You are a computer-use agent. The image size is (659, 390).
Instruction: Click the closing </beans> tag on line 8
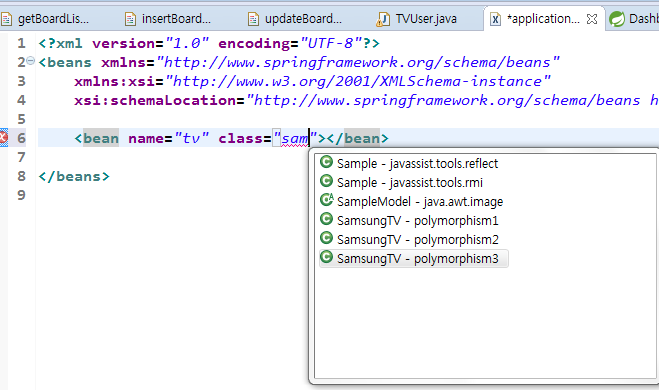click(x=74, y=176)
